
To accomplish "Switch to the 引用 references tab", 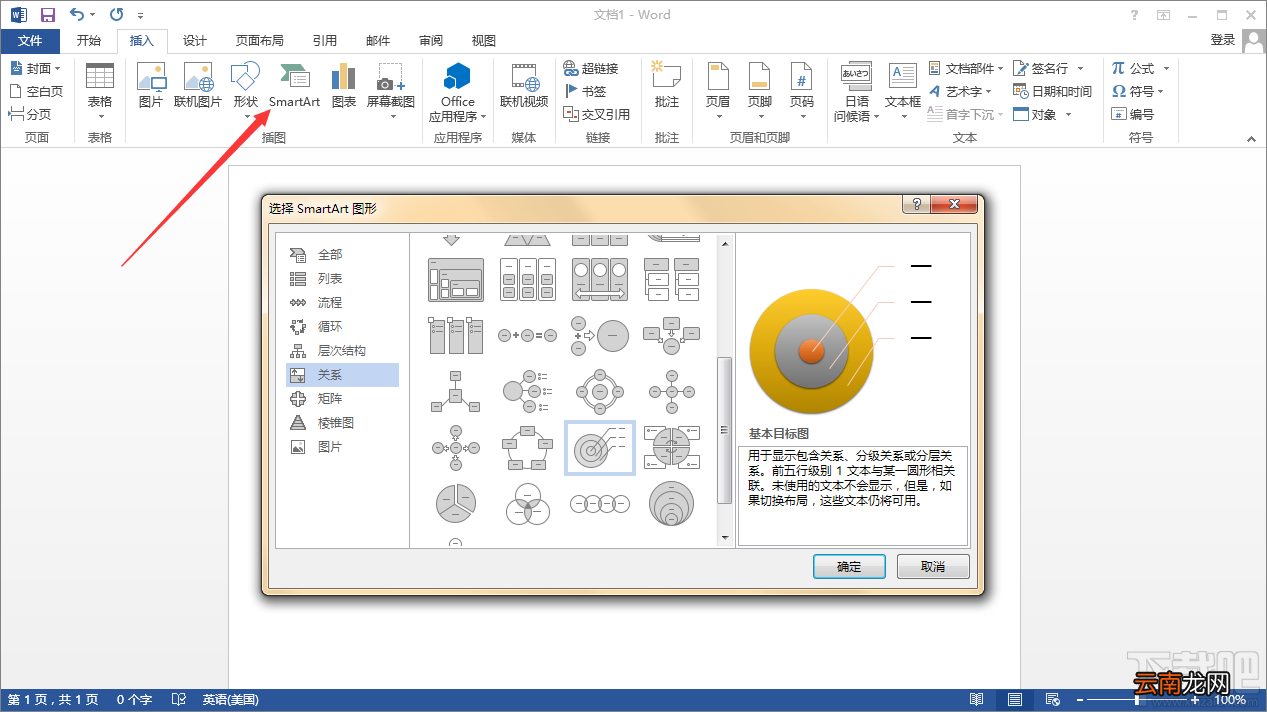I will point(325,41).
